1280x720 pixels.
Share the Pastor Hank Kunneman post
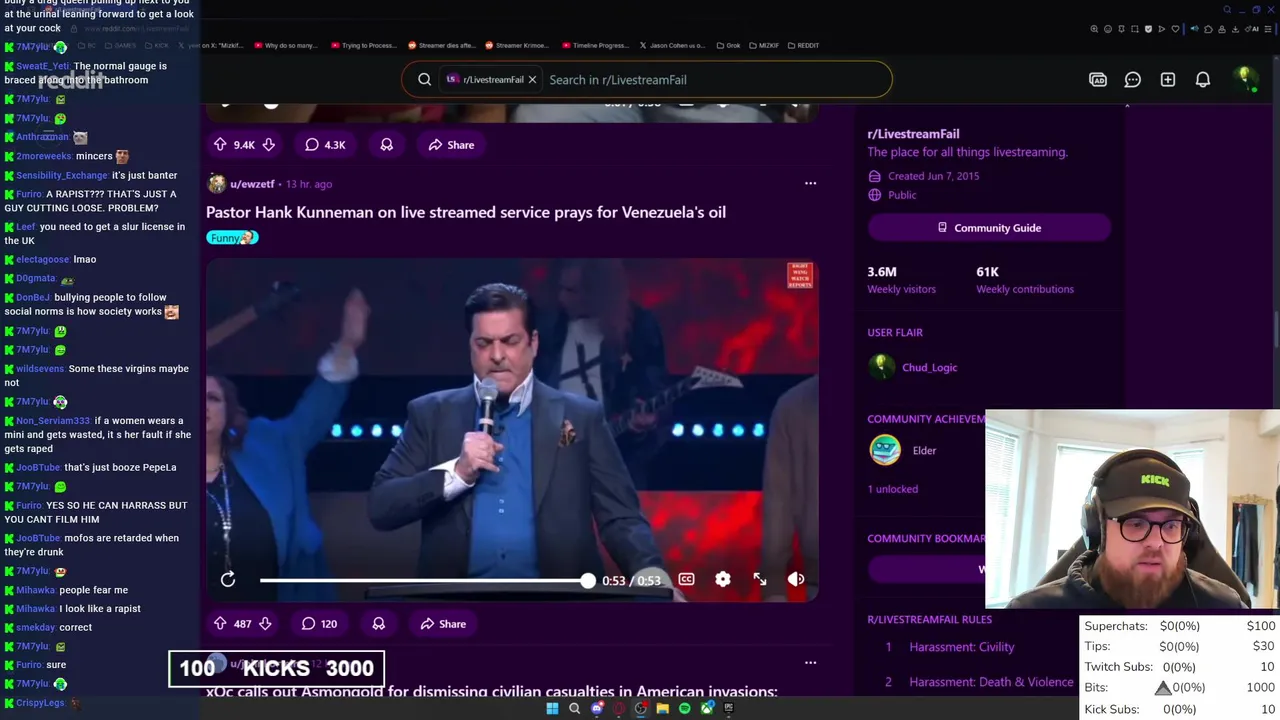point(443,624)
